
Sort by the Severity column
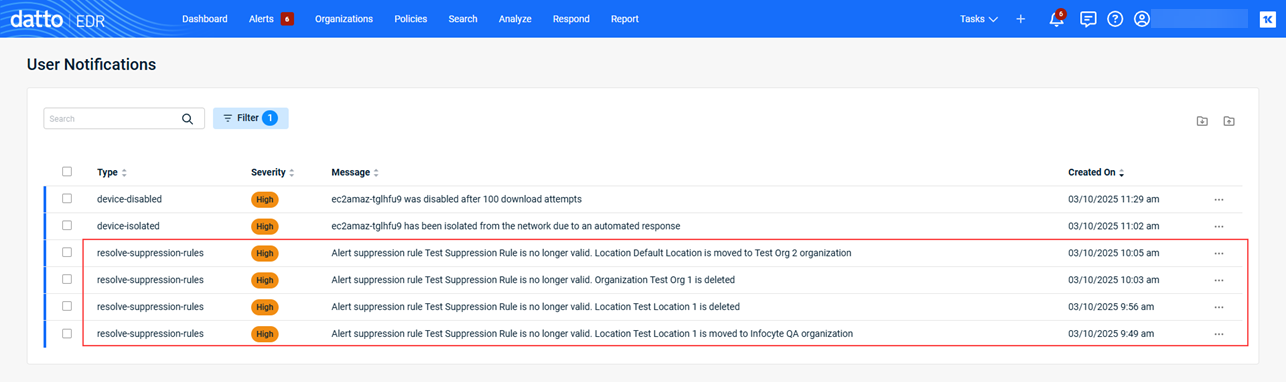(x=272, y=173)
